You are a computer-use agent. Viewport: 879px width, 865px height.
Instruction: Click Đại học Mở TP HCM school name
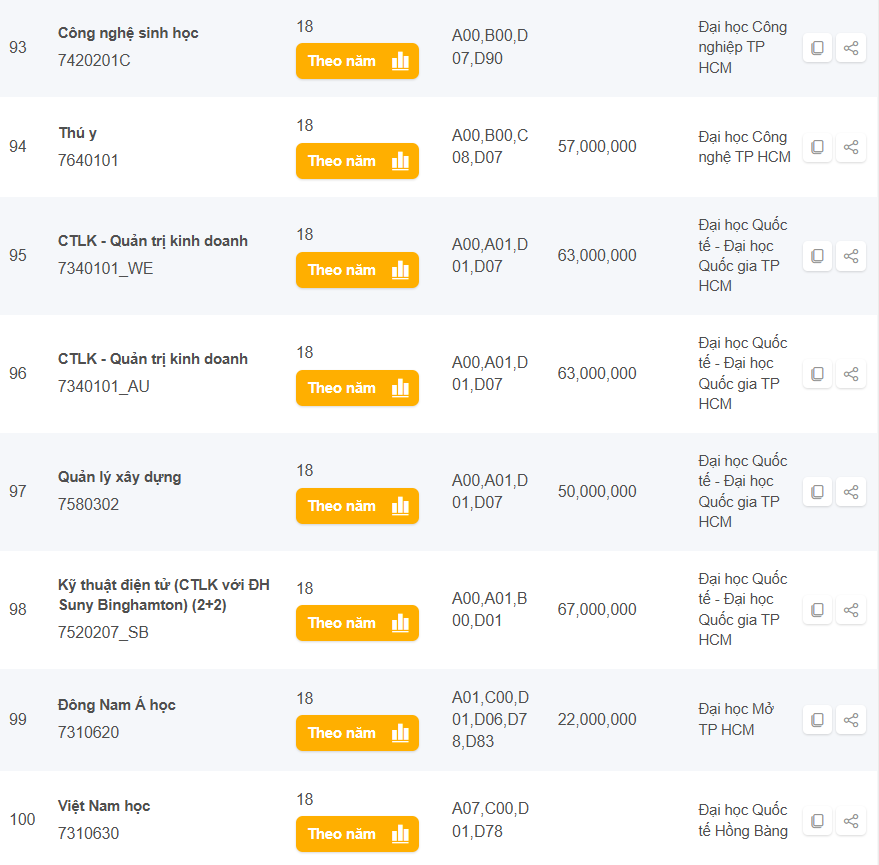[736, 719]
